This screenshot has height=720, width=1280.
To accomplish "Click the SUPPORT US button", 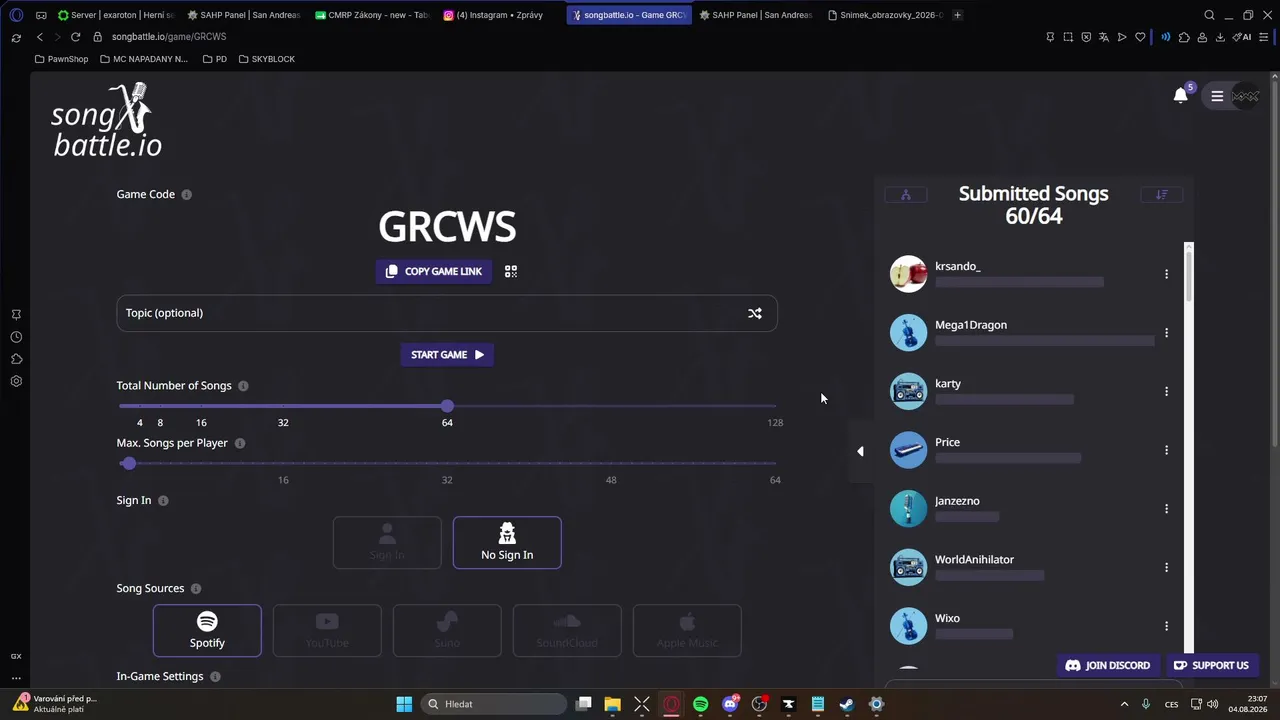I will coord(1211,665).
